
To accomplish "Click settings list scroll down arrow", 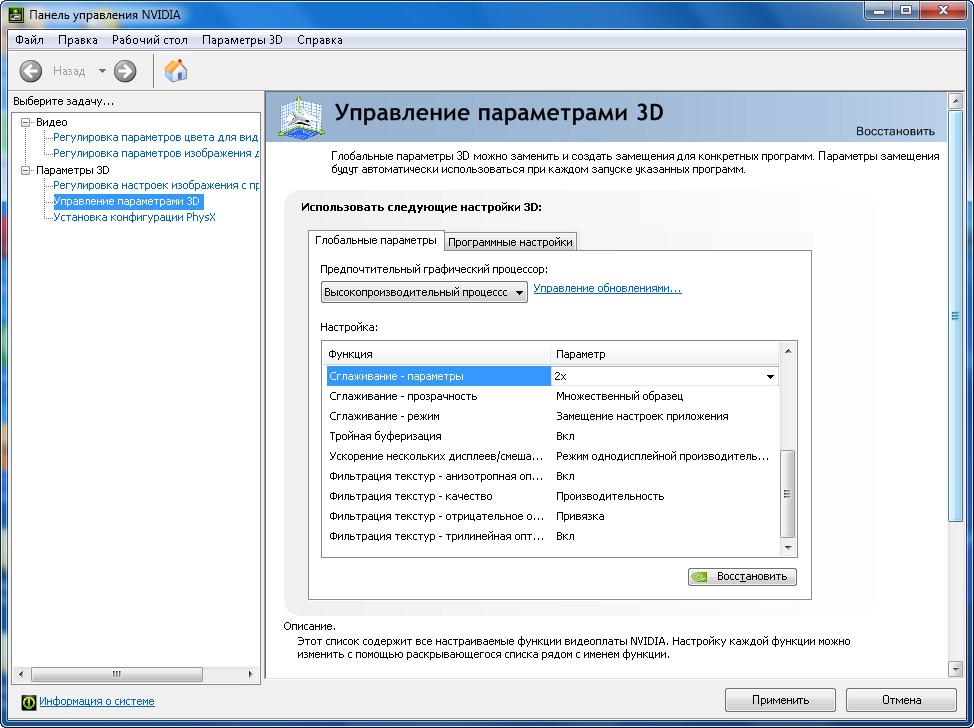I will coord(788,547).
